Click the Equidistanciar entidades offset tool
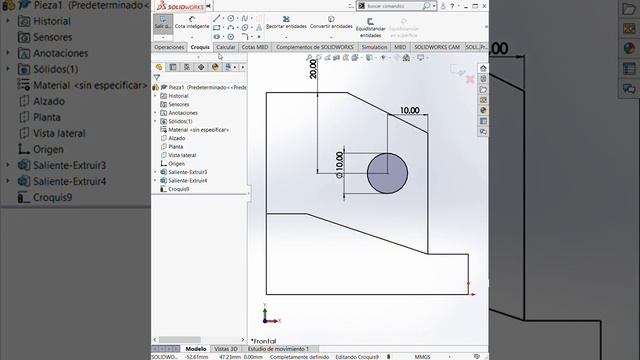 [370, 27]
